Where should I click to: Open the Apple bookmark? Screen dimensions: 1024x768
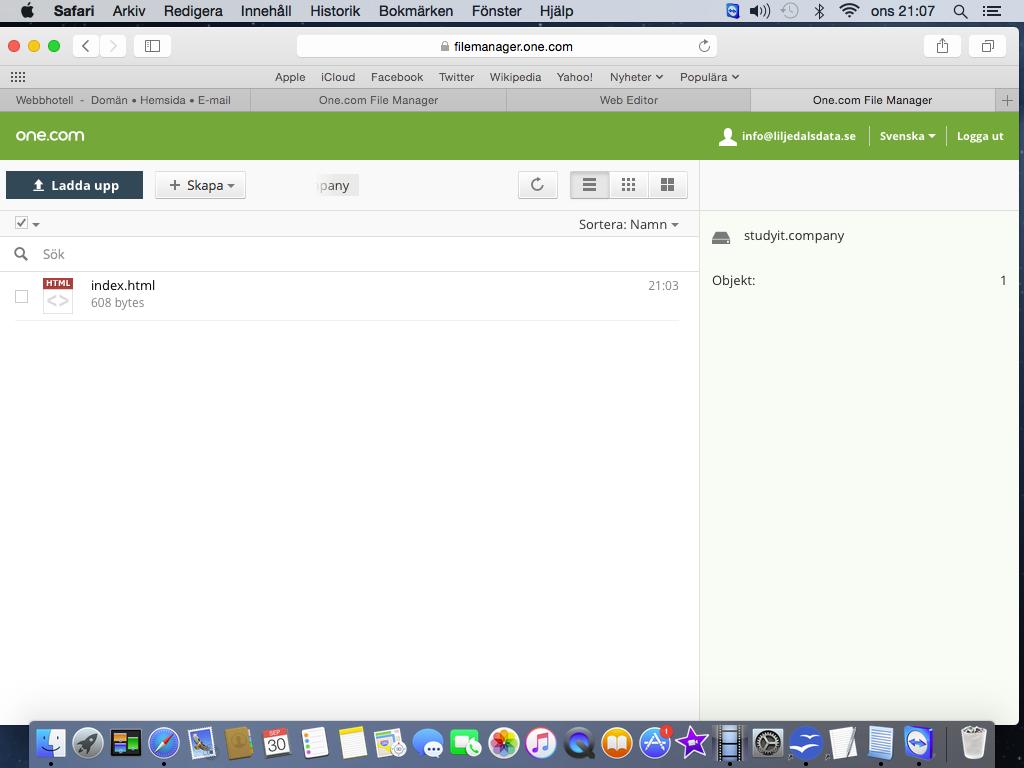[x=290, y=77]
